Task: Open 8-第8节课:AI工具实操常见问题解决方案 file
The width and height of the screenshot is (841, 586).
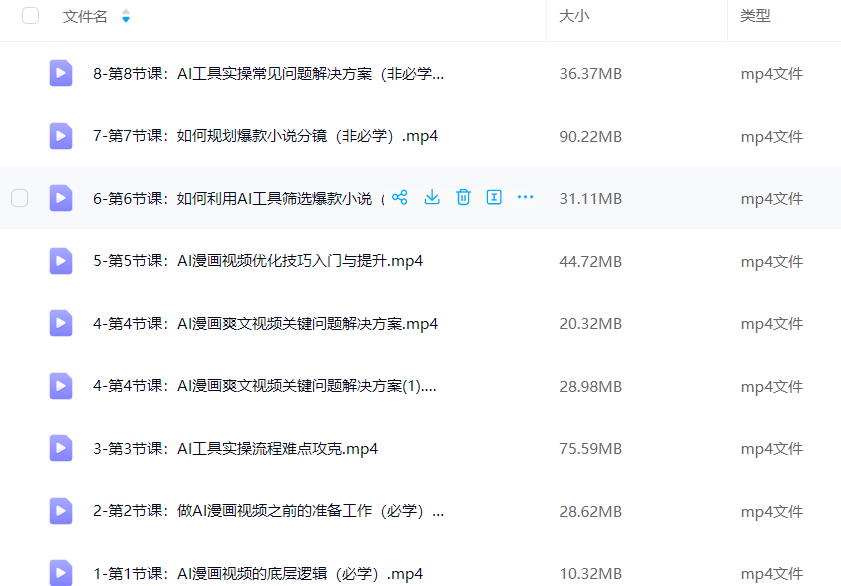Action: tap(269, 73)
